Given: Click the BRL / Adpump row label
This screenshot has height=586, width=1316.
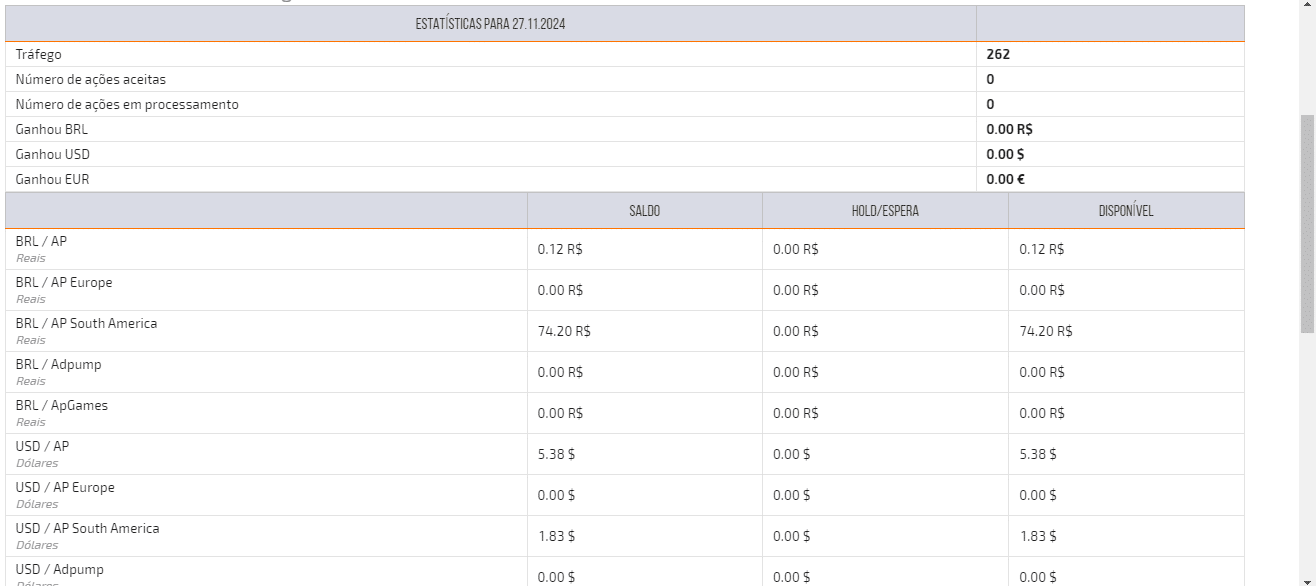Looking at the screenshot, I should (58, 365).
